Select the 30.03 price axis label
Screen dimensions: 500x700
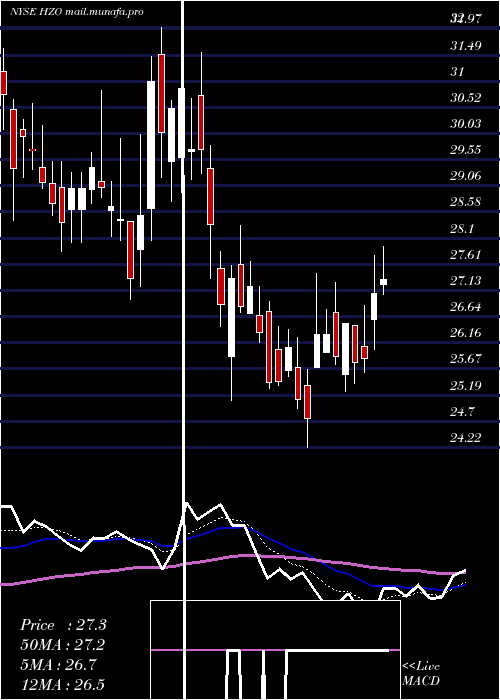coord(466,124)
